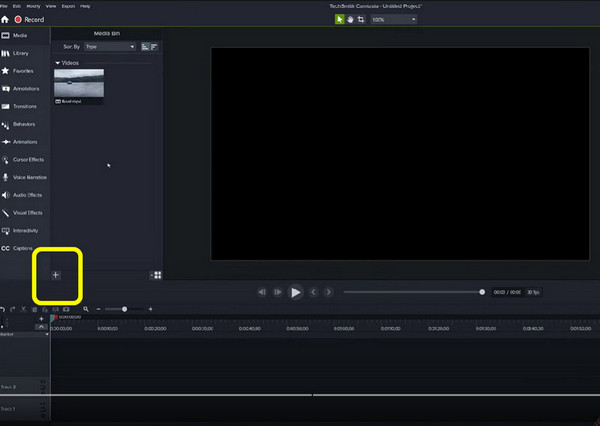Collapse the marker track with the up arrow

pyautogui.click(x=41, y=326)
